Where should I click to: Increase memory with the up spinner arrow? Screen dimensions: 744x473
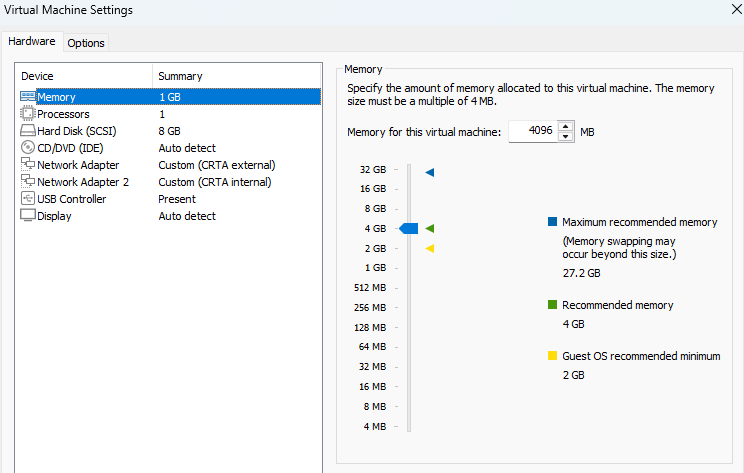[x=566, y=127]
